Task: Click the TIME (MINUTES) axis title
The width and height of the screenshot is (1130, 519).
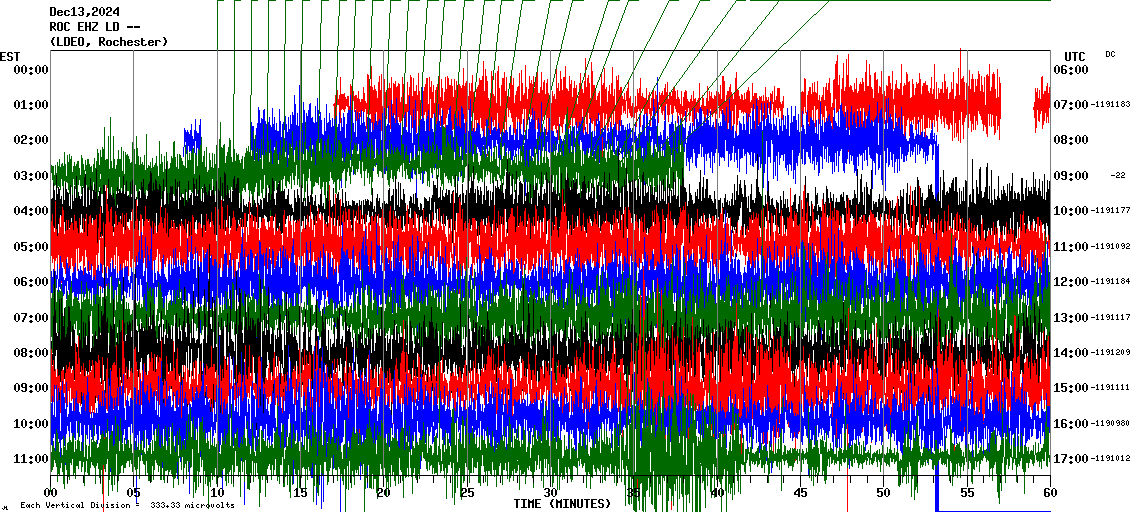Action: point(562,504)
